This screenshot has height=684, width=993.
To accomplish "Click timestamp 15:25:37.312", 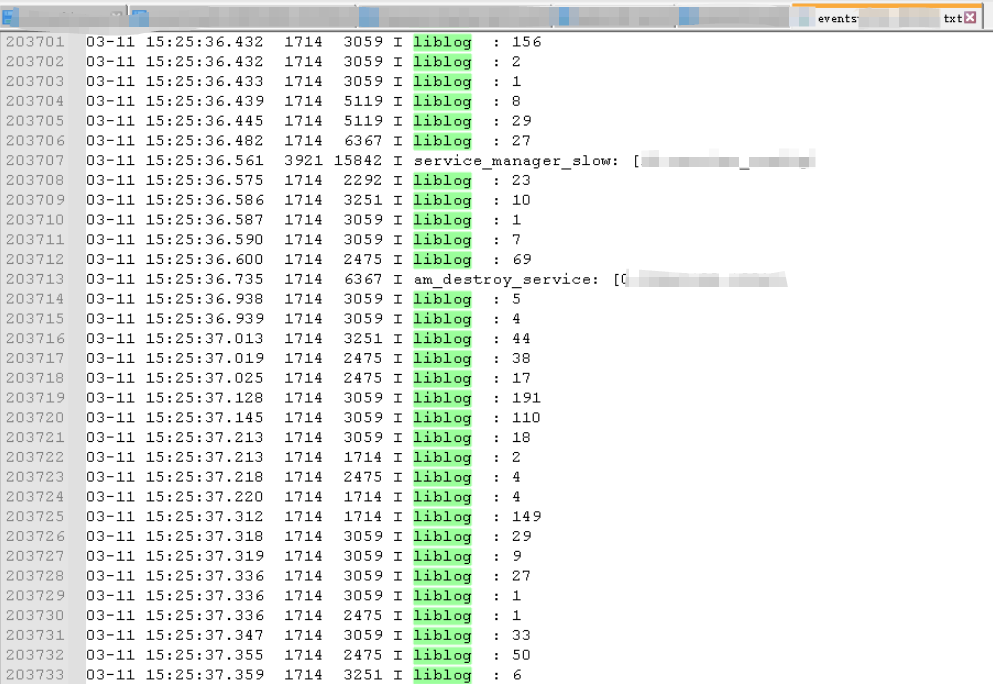I will [205, 516].
